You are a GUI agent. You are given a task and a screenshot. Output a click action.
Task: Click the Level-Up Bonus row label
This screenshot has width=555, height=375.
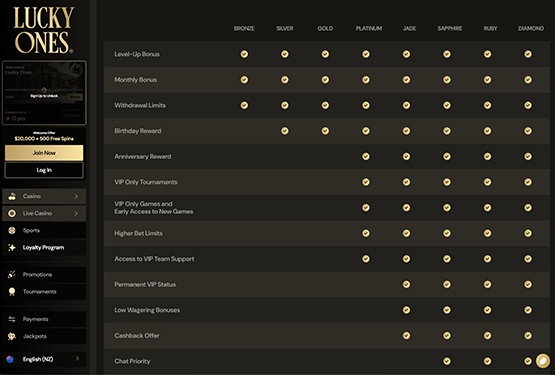coord(137,54)
